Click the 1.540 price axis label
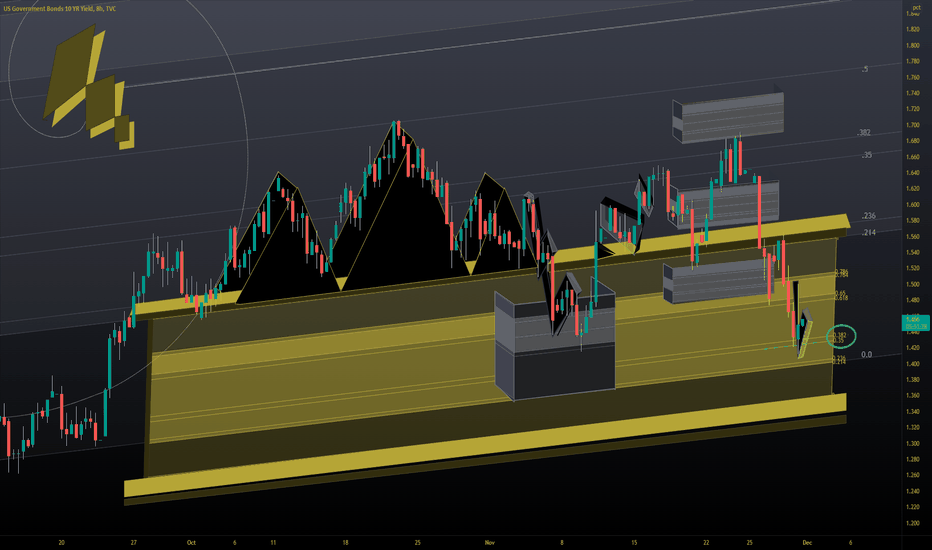Screen dimensions: 932x550 pos(912,252)
